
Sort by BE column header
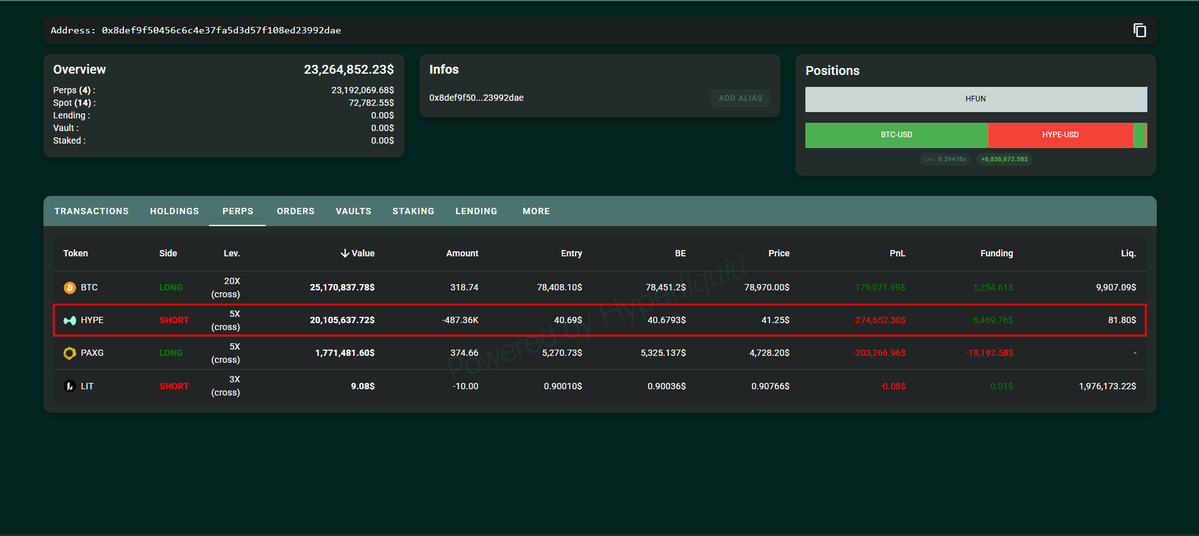680,253
